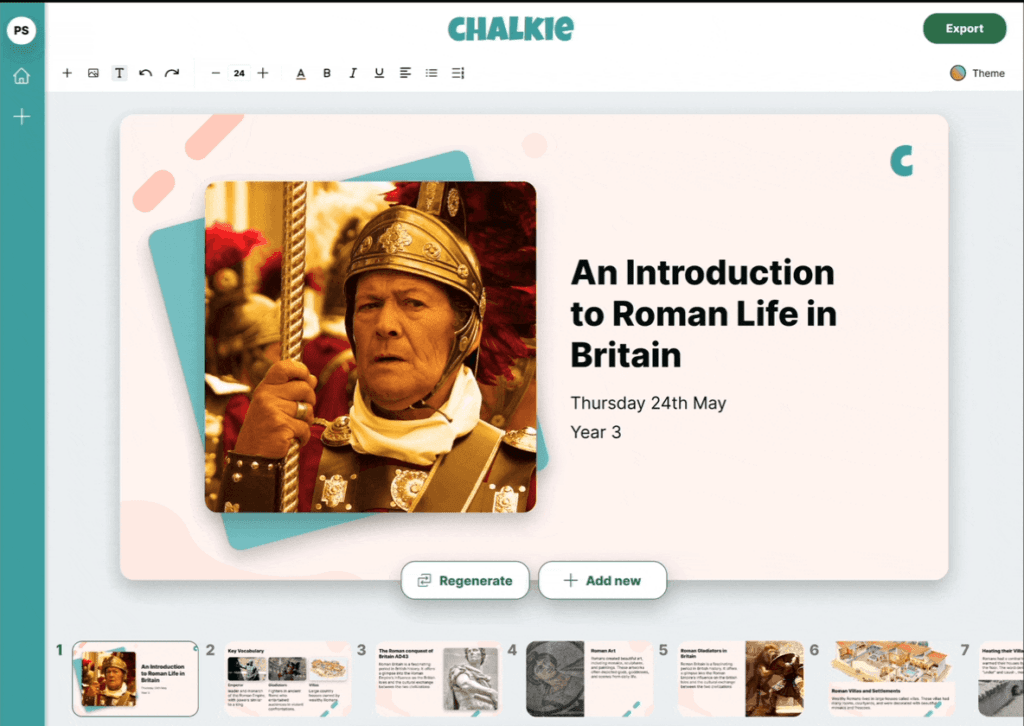Select the Text box tool
The height and width of the screenshot is (726, 1024).
tap(120, 73)
